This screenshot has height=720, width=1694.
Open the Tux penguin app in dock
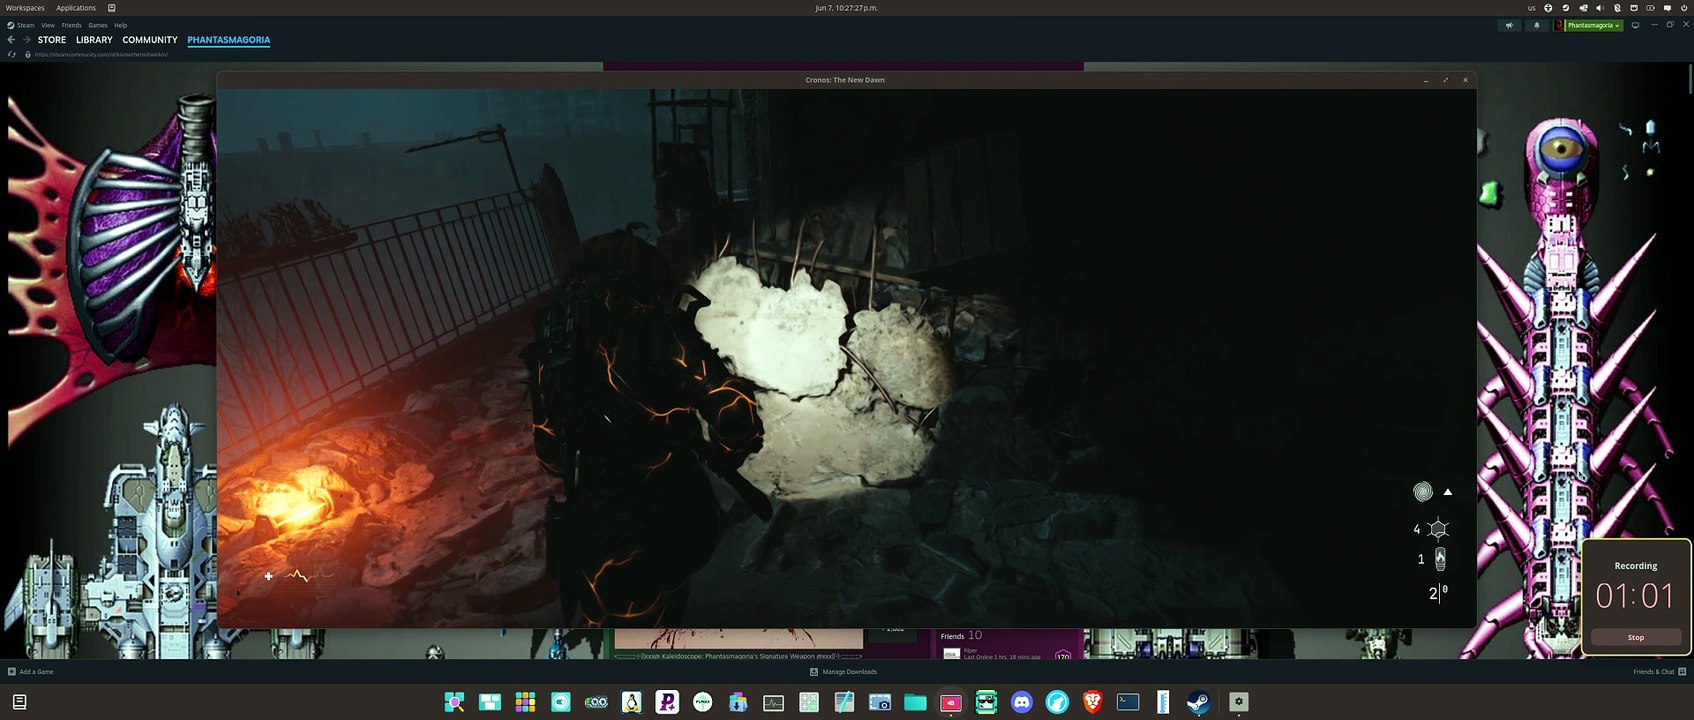[631, 702]
